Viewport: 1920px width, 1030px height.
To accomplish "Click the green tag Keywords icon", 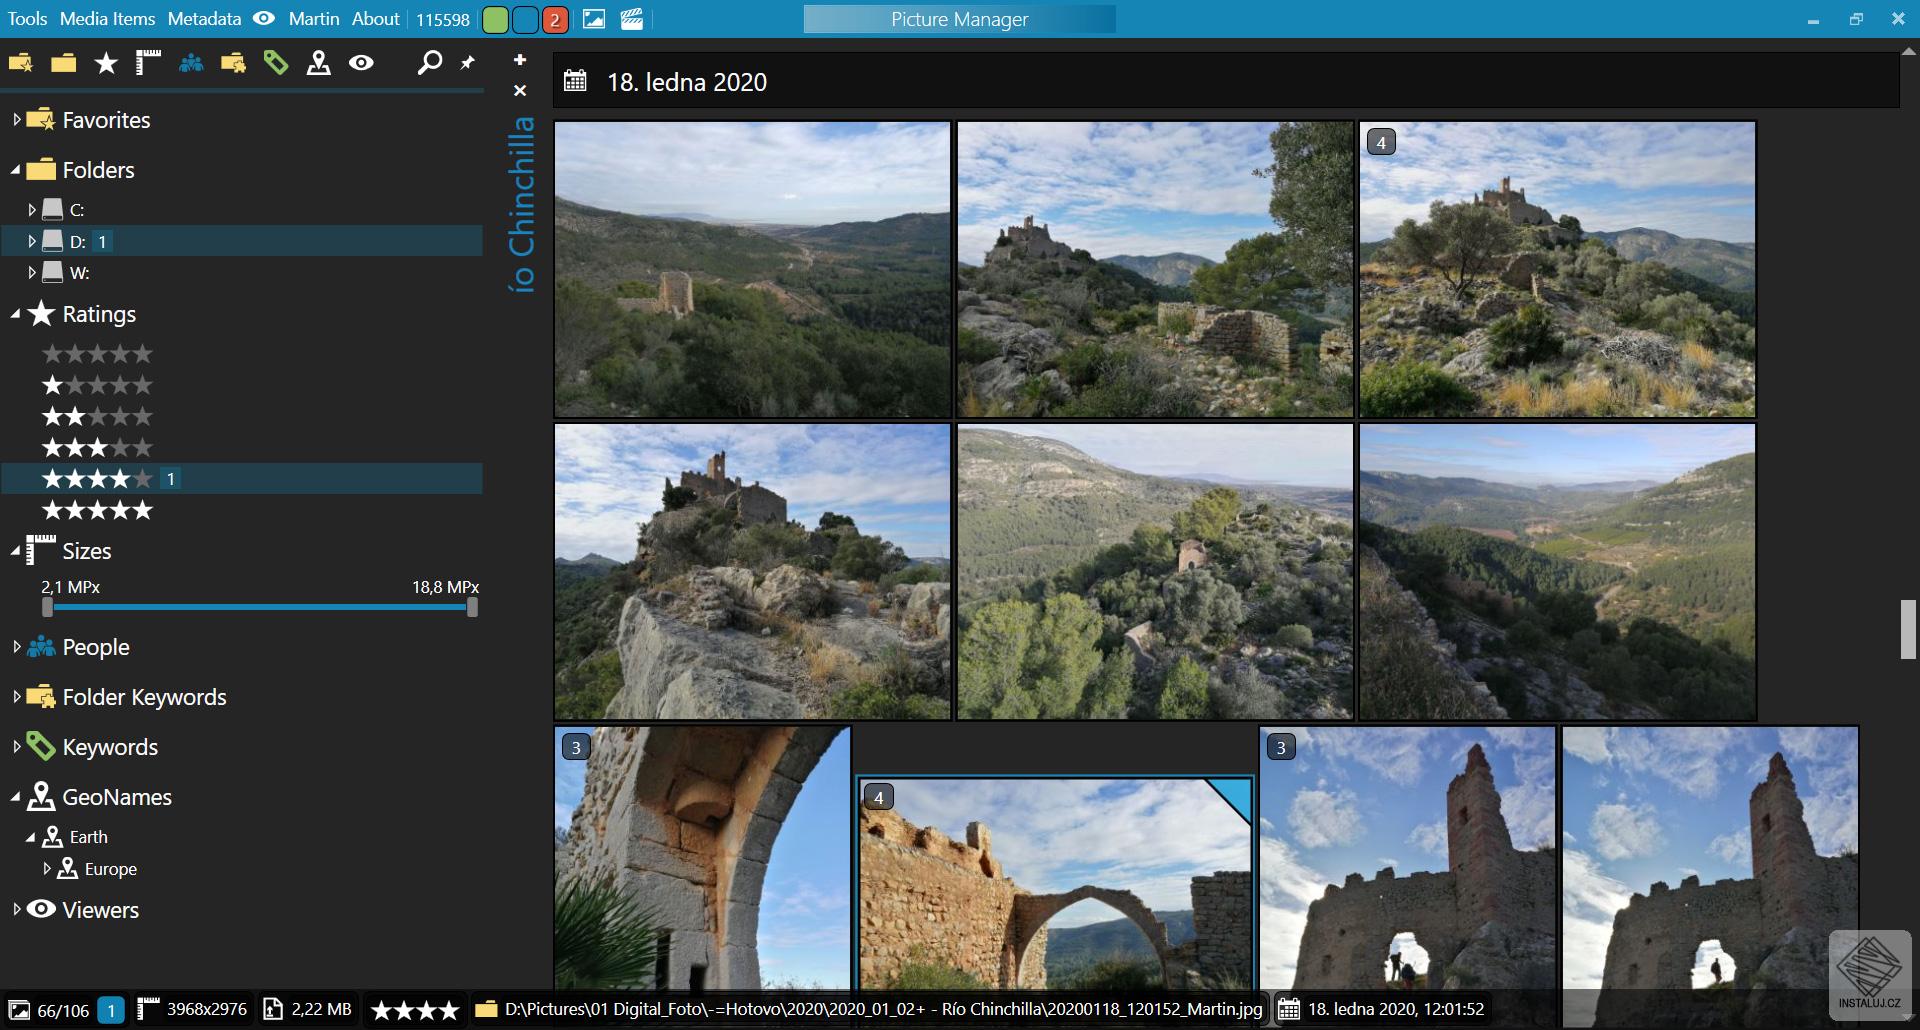I will 276,62.
